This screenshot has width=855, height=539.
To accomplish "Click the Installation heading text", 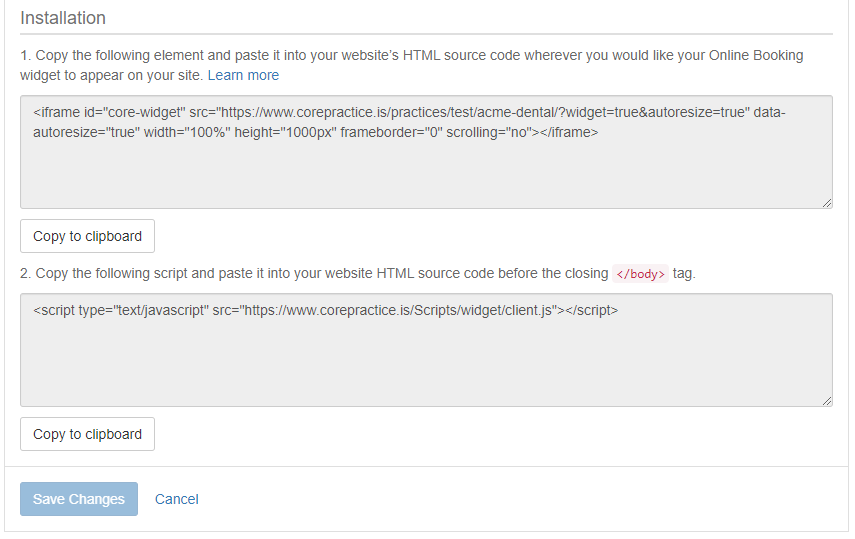I will click(x=63, y=18).
